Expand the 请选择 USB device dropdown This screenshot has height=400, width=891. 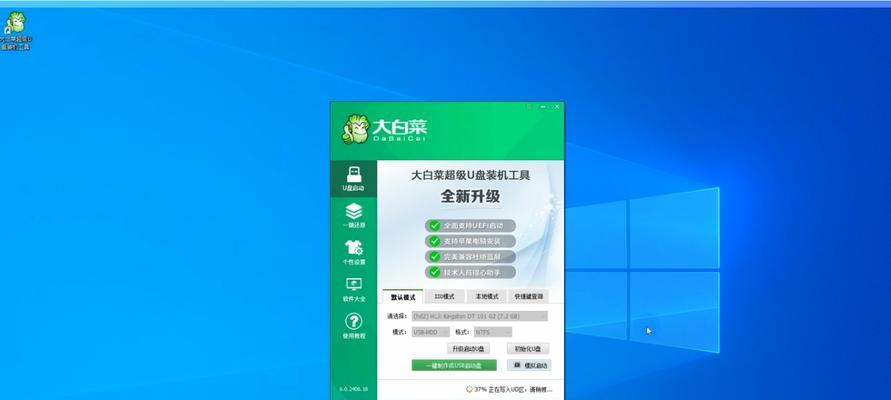coord(480,316)
